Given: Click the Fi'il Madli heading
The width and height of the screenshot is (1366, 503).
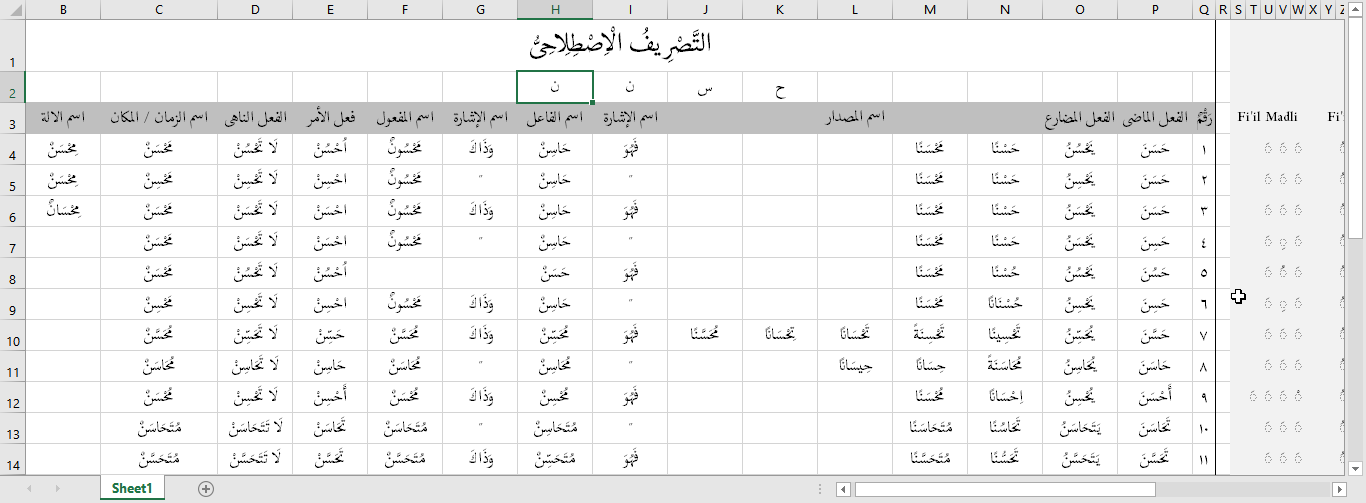Looking at the screenshot, I should point(1267,117).
